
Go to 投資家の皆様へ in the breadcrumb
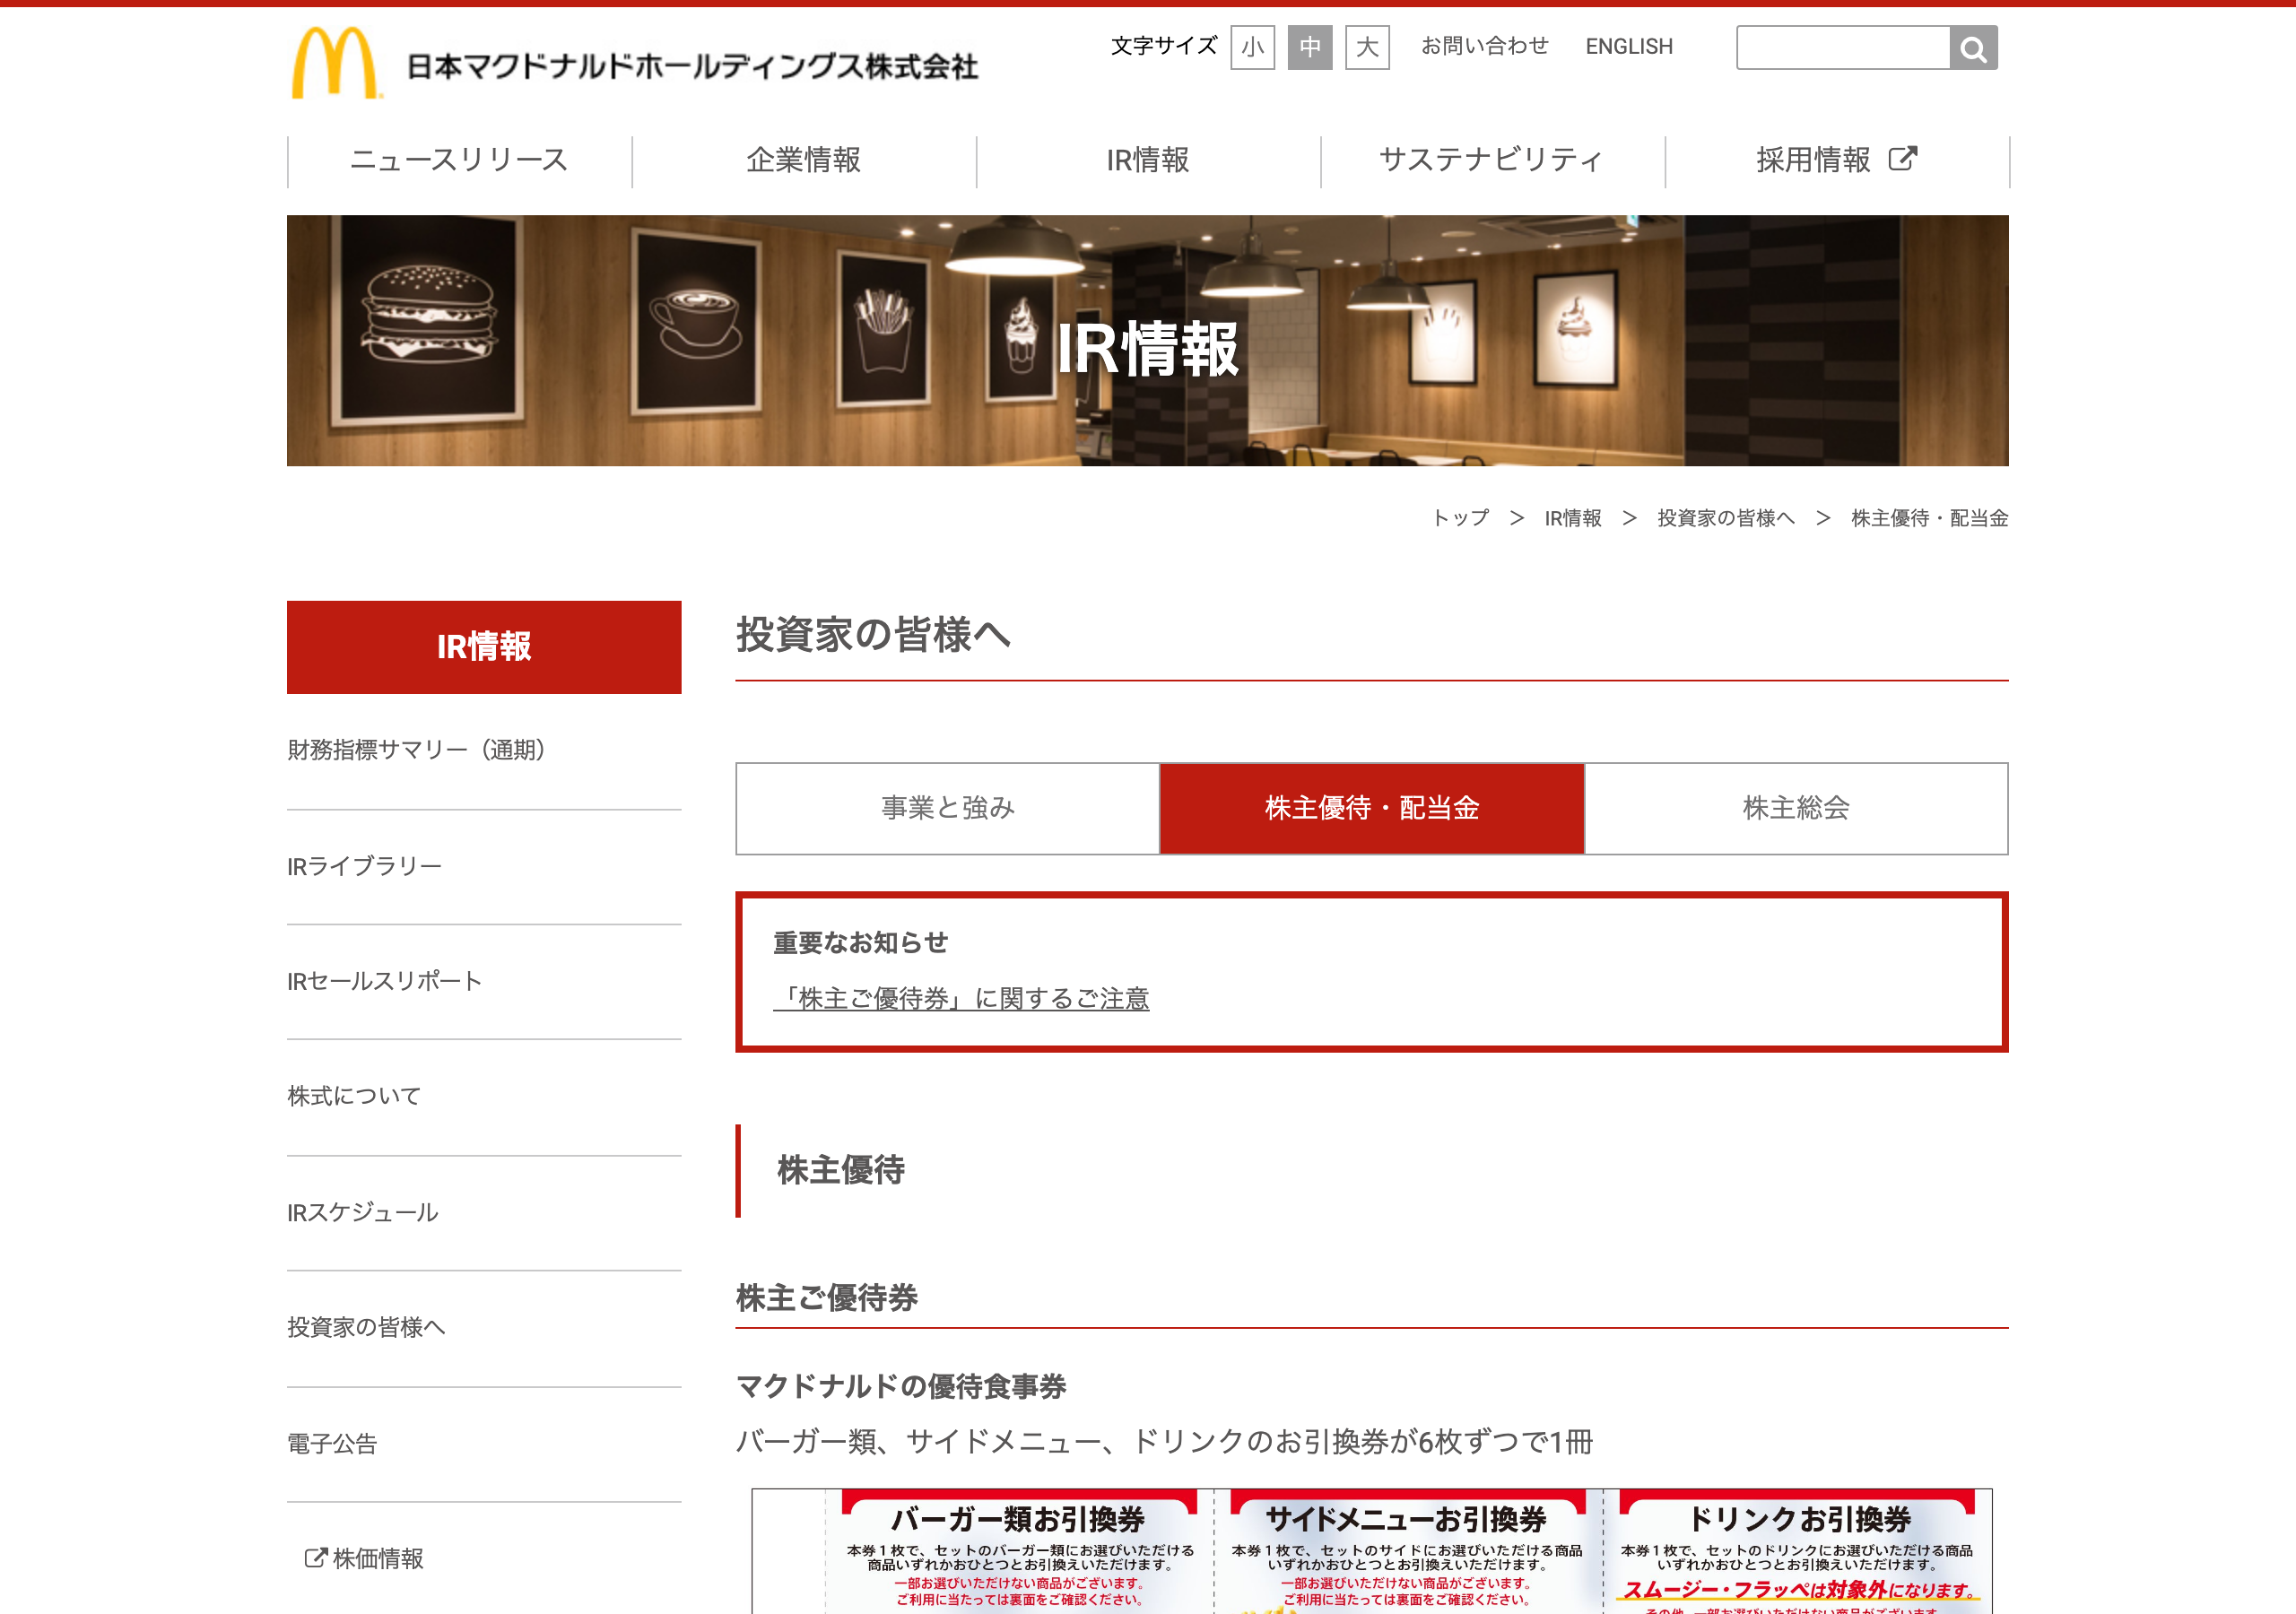1726,518
